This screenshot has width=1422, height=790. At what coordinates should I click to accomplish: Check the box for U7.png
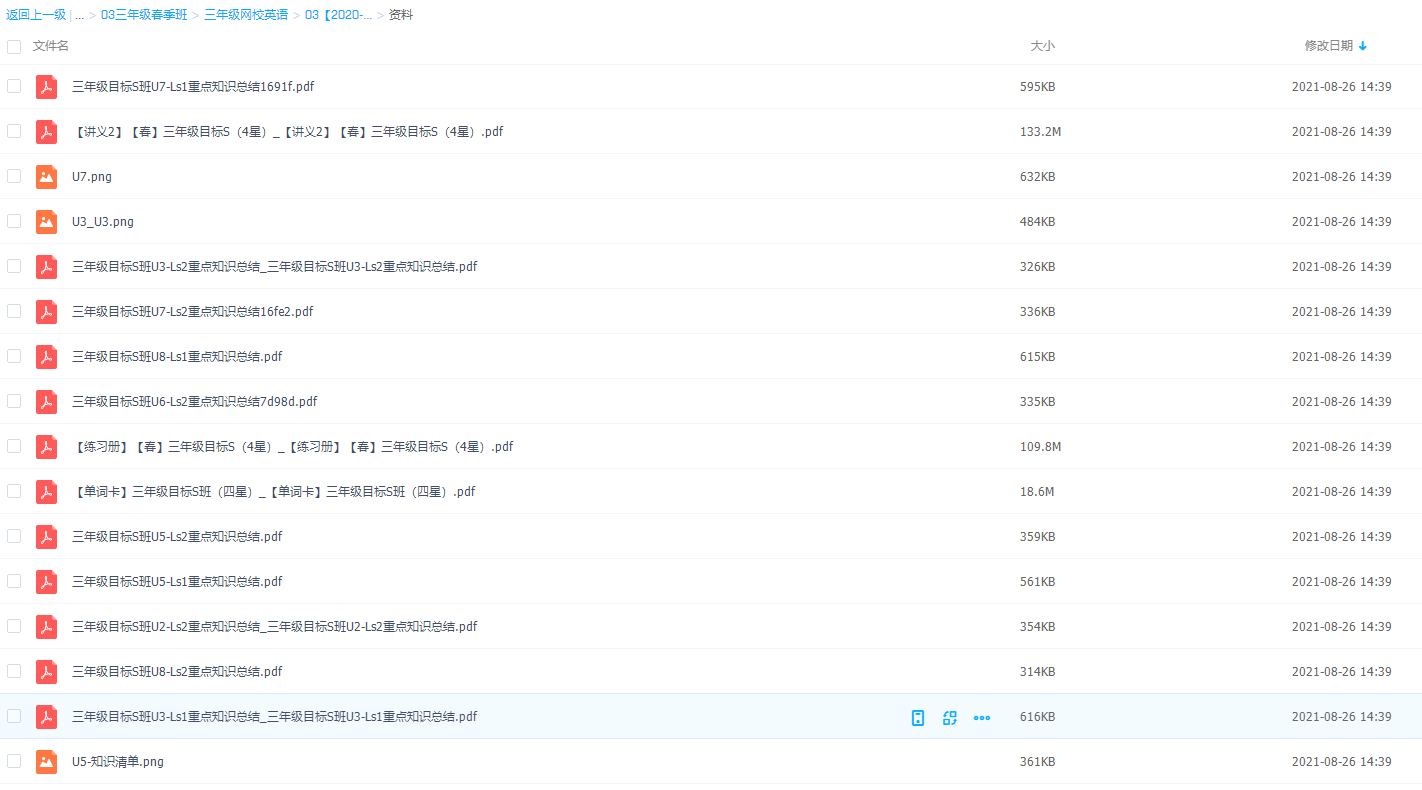tap(14, 176)
